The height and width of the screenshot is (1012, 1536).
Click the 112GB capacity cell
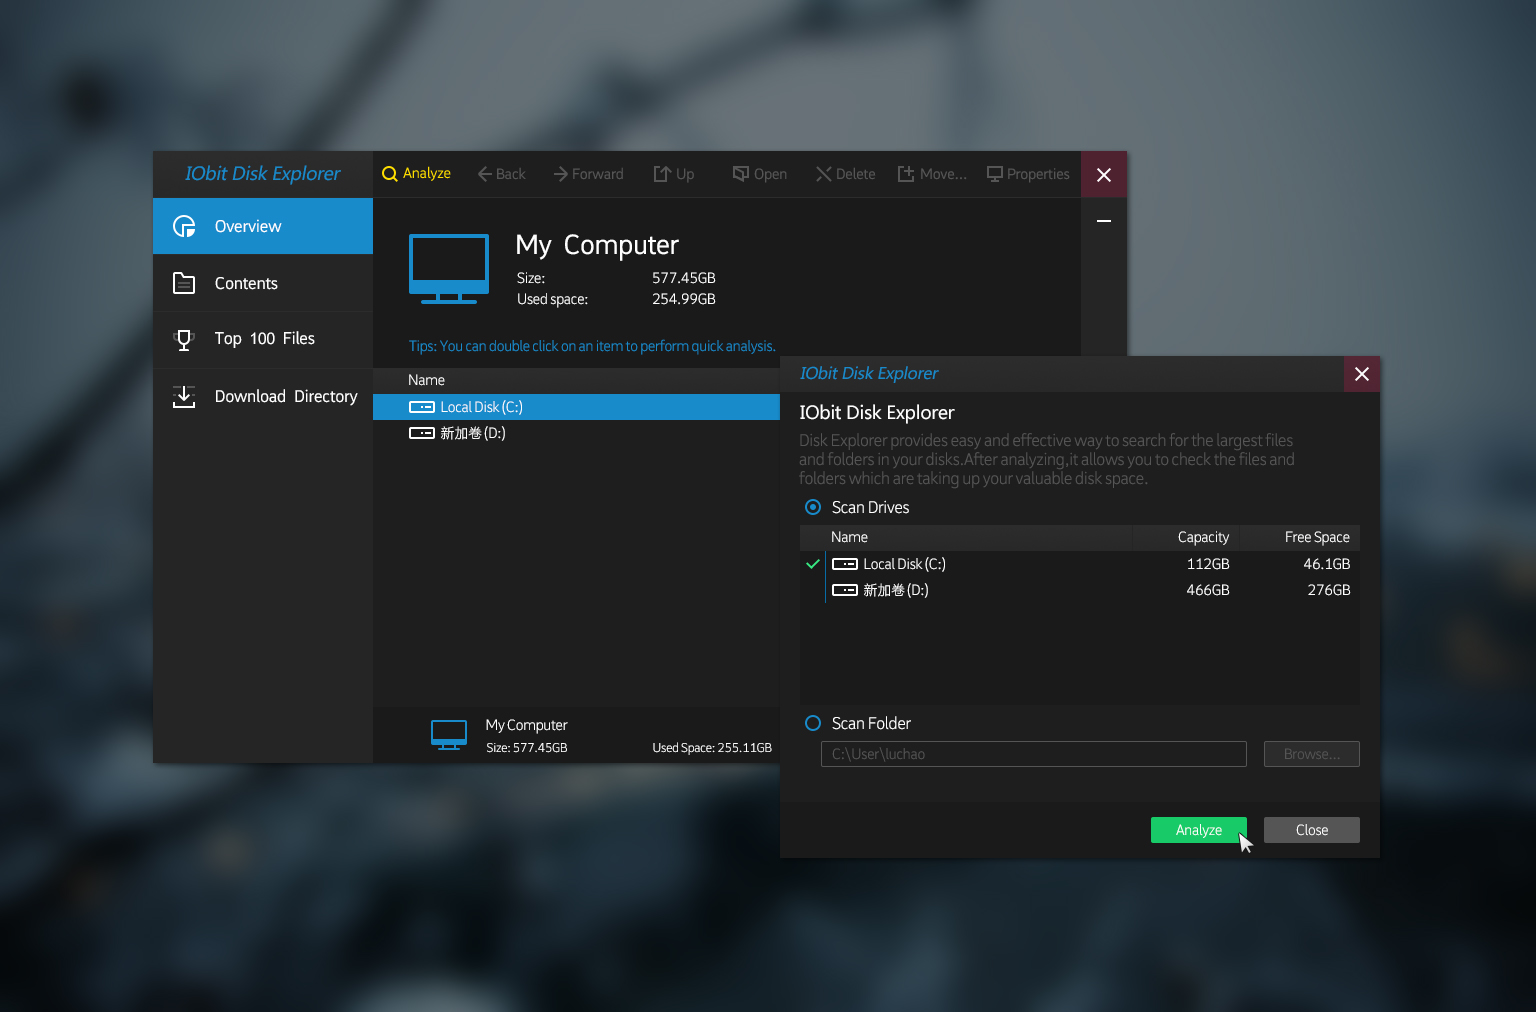tap(1208, 564)
